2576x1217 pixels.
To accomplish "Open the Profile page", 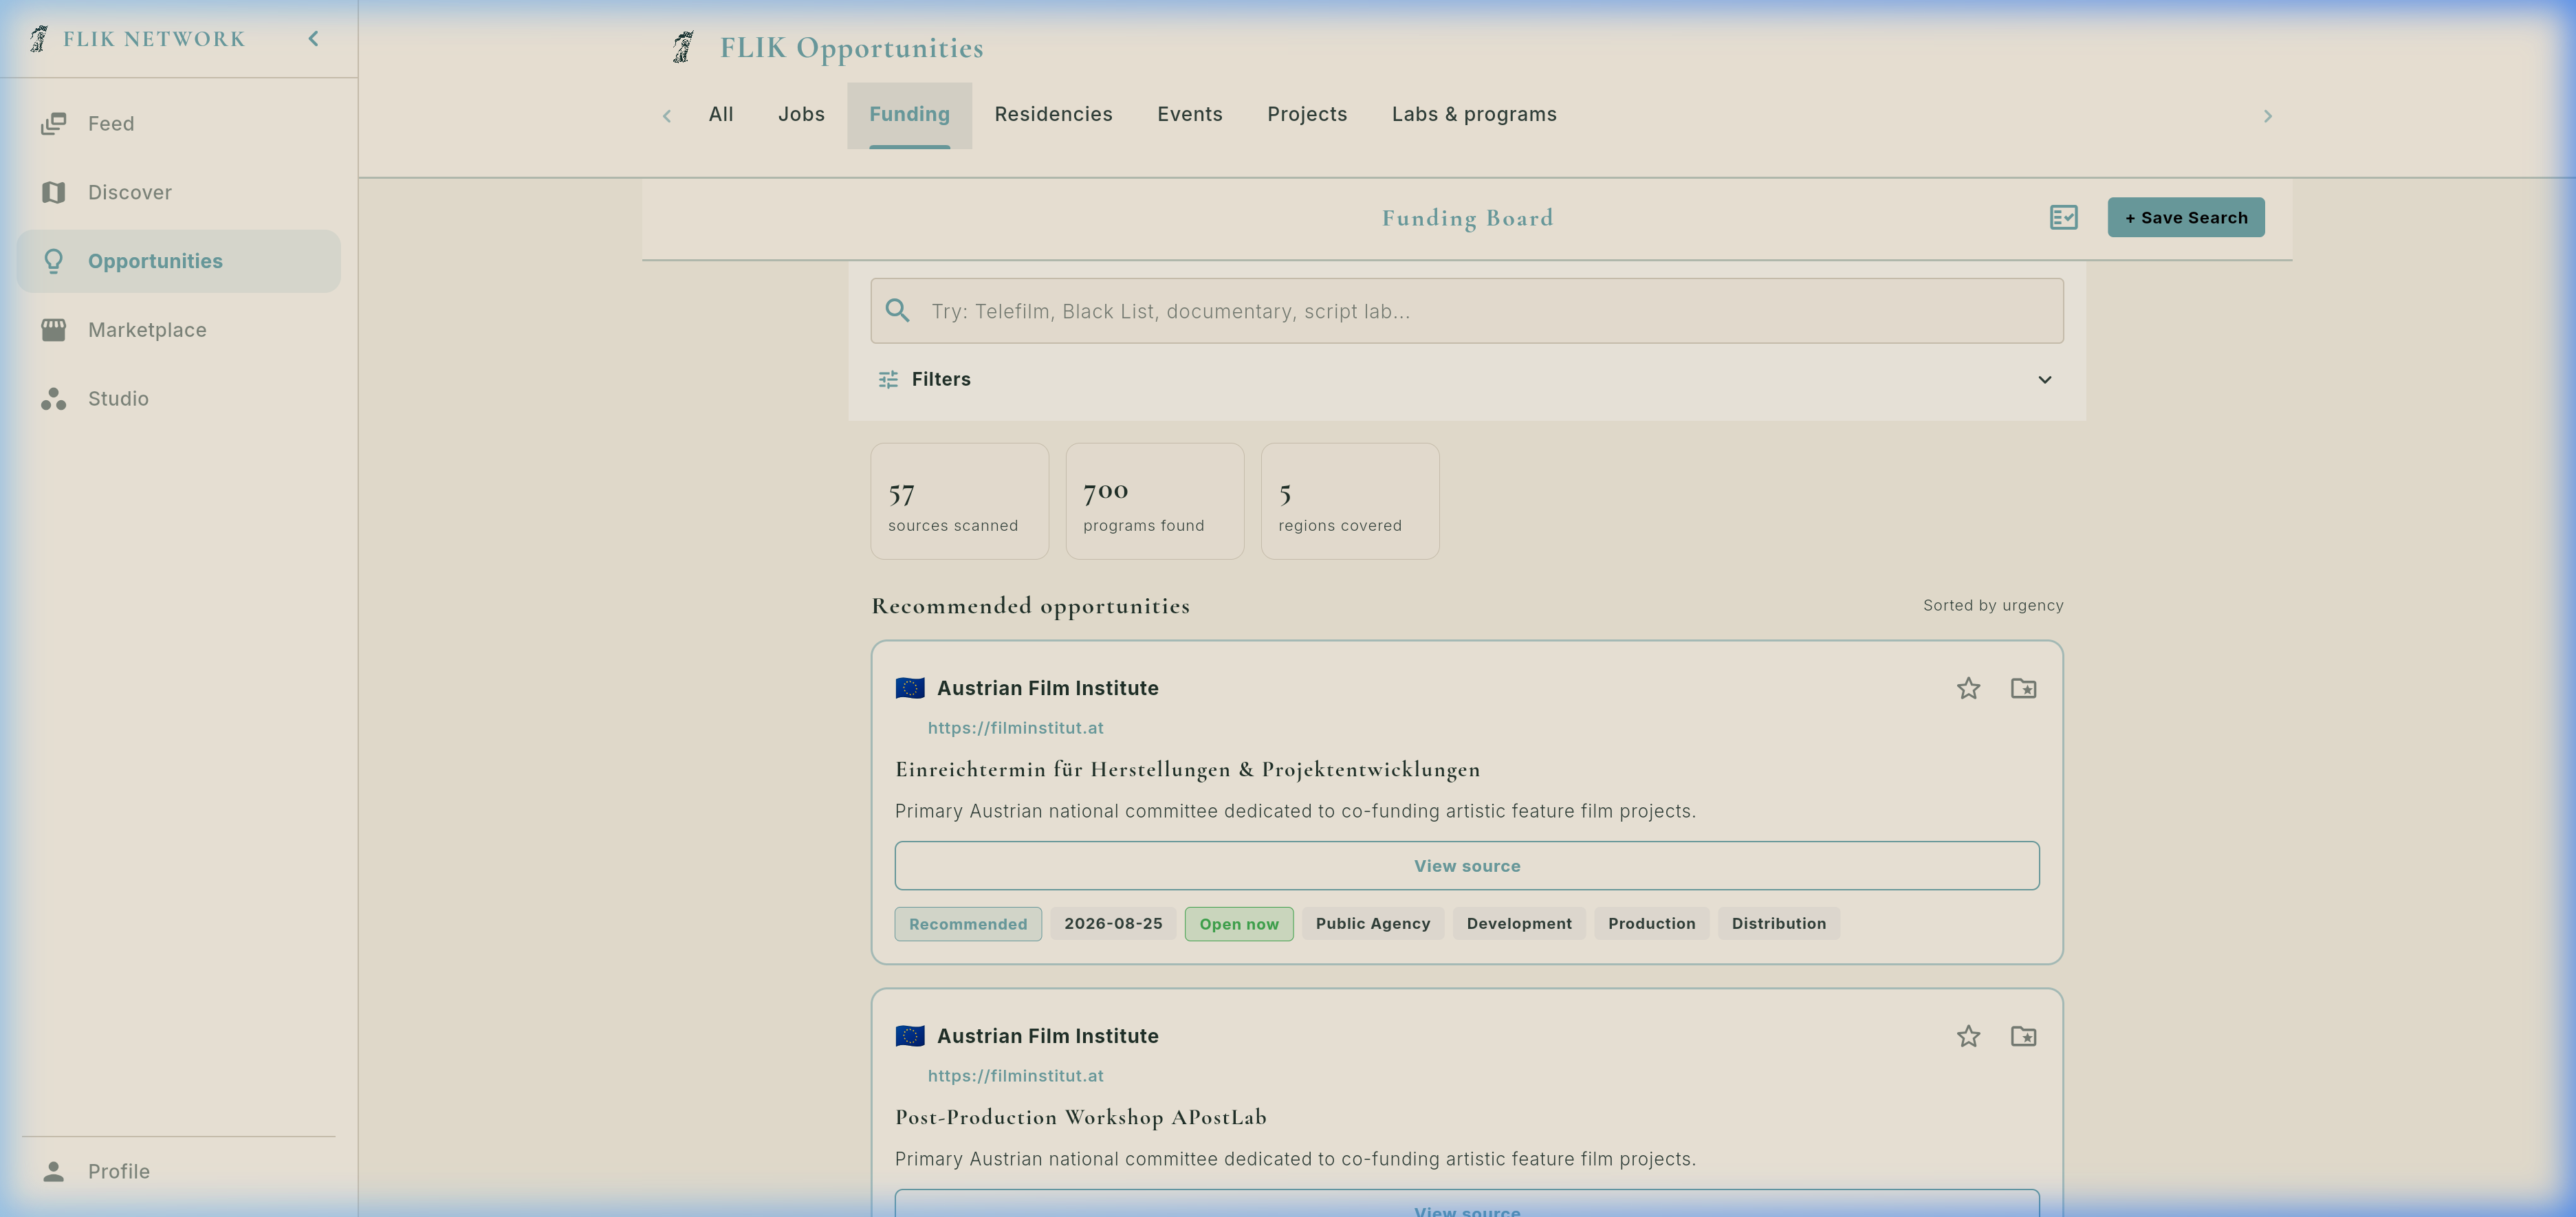I will click(x=179, y=1171).
